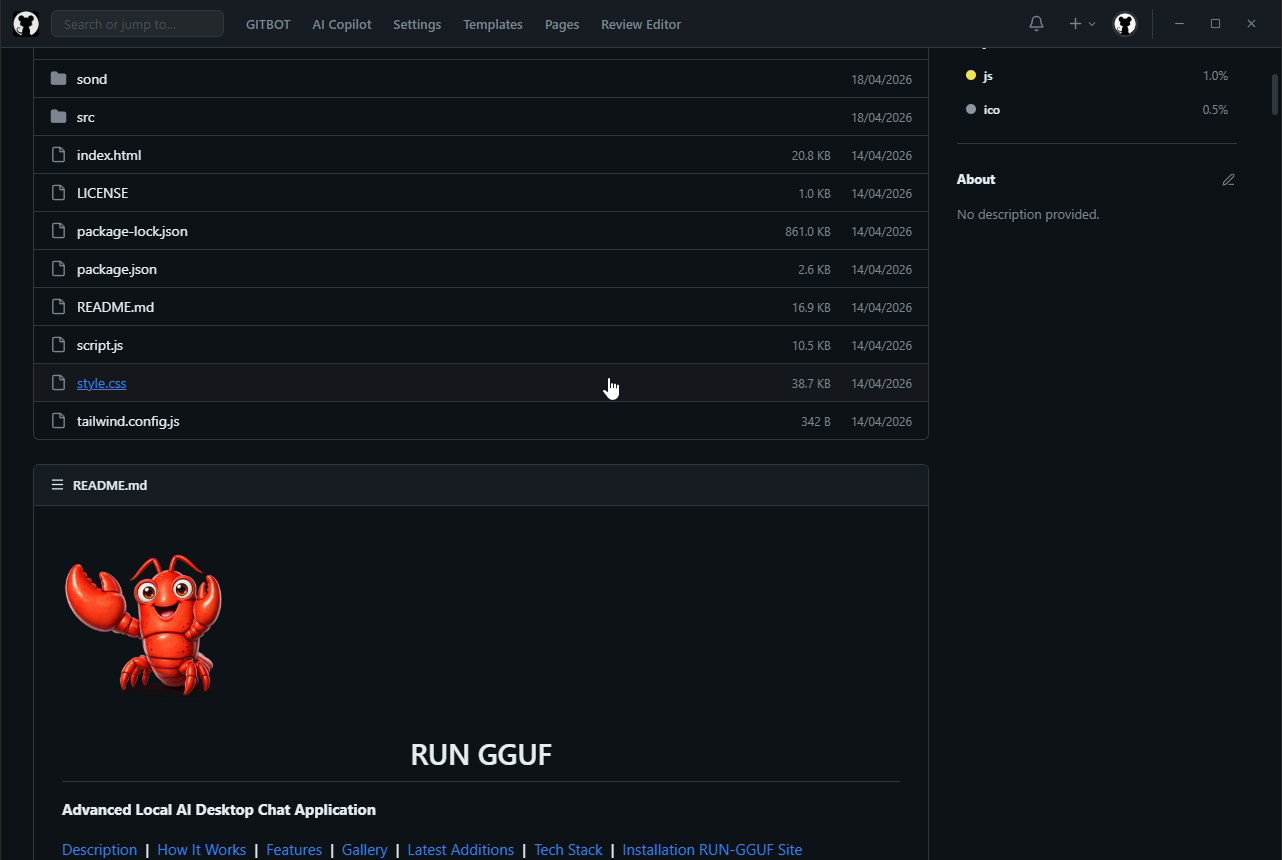Click the lobster mascot image

point(143,624)
